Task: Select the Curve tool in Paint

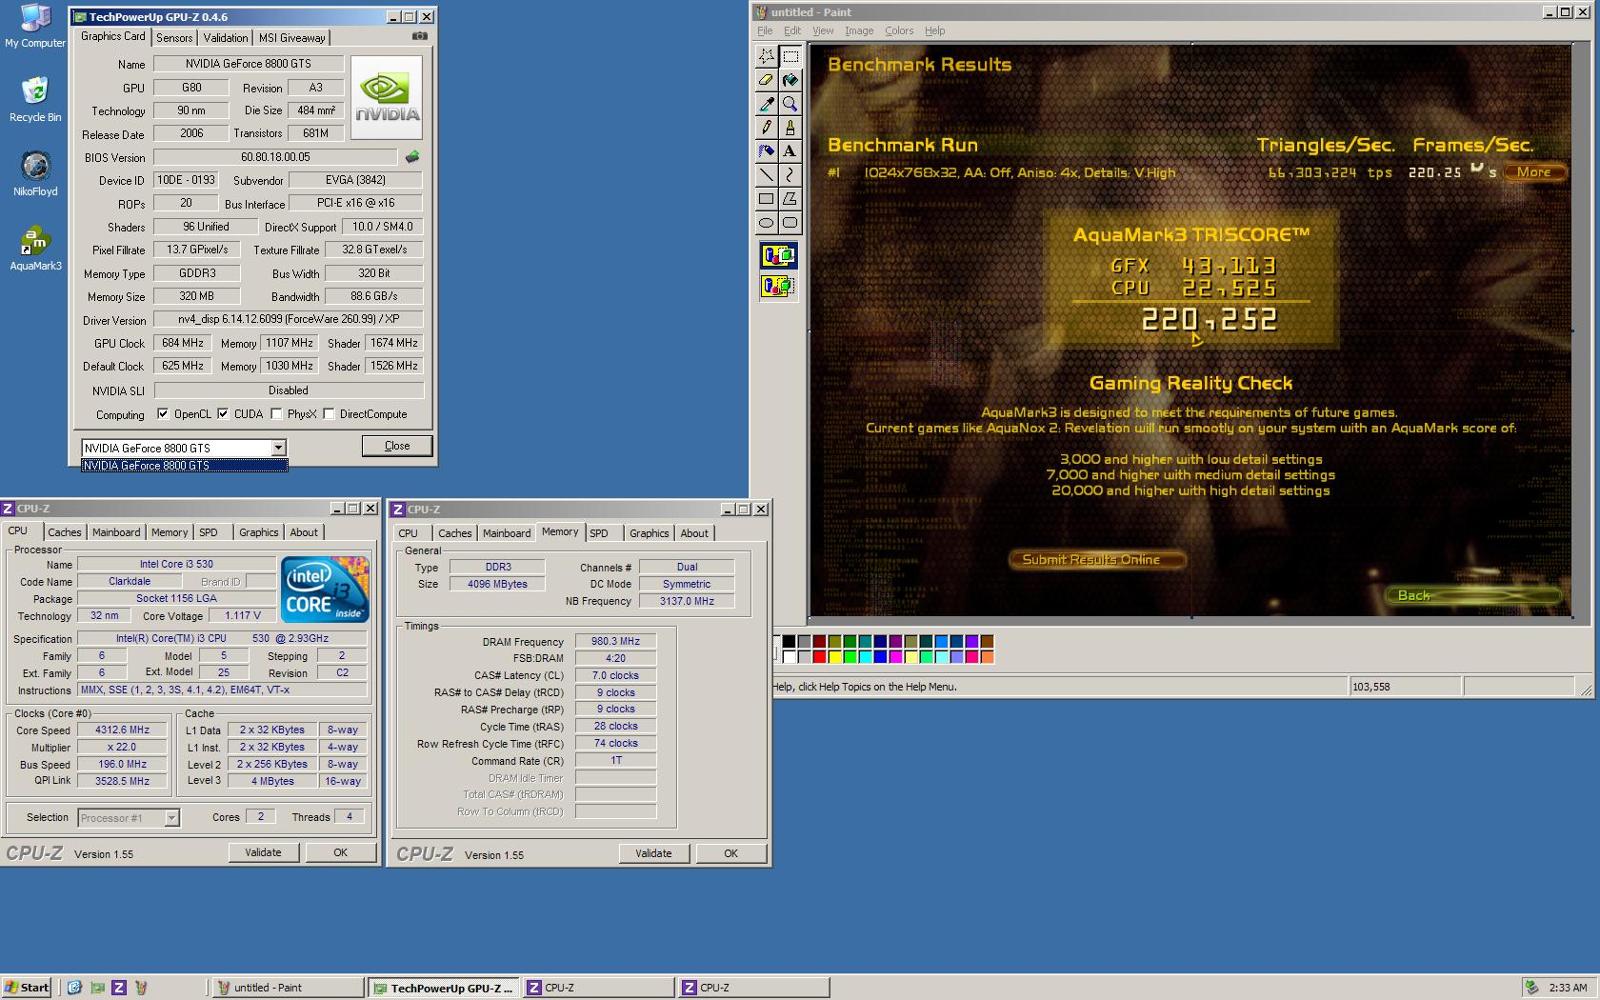Action: click(790, 175)
